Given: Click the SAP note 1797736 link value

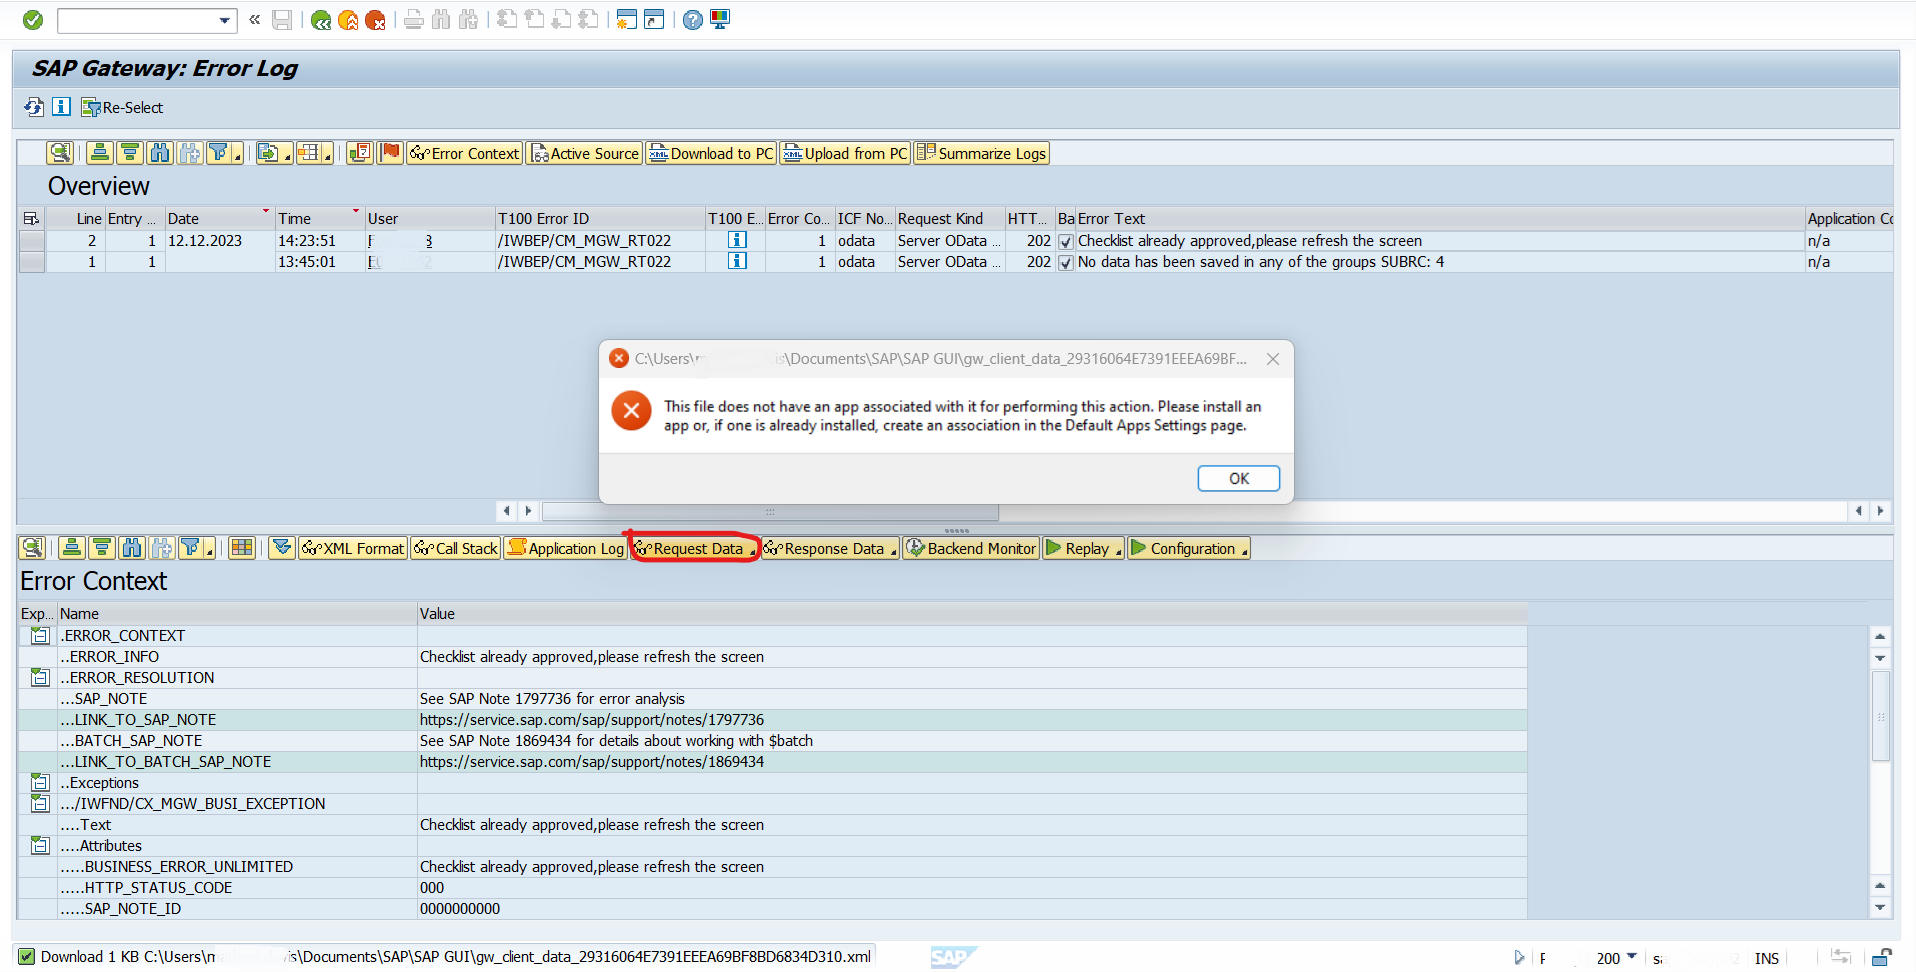Looking at the screenshot, I should [592, 720].
